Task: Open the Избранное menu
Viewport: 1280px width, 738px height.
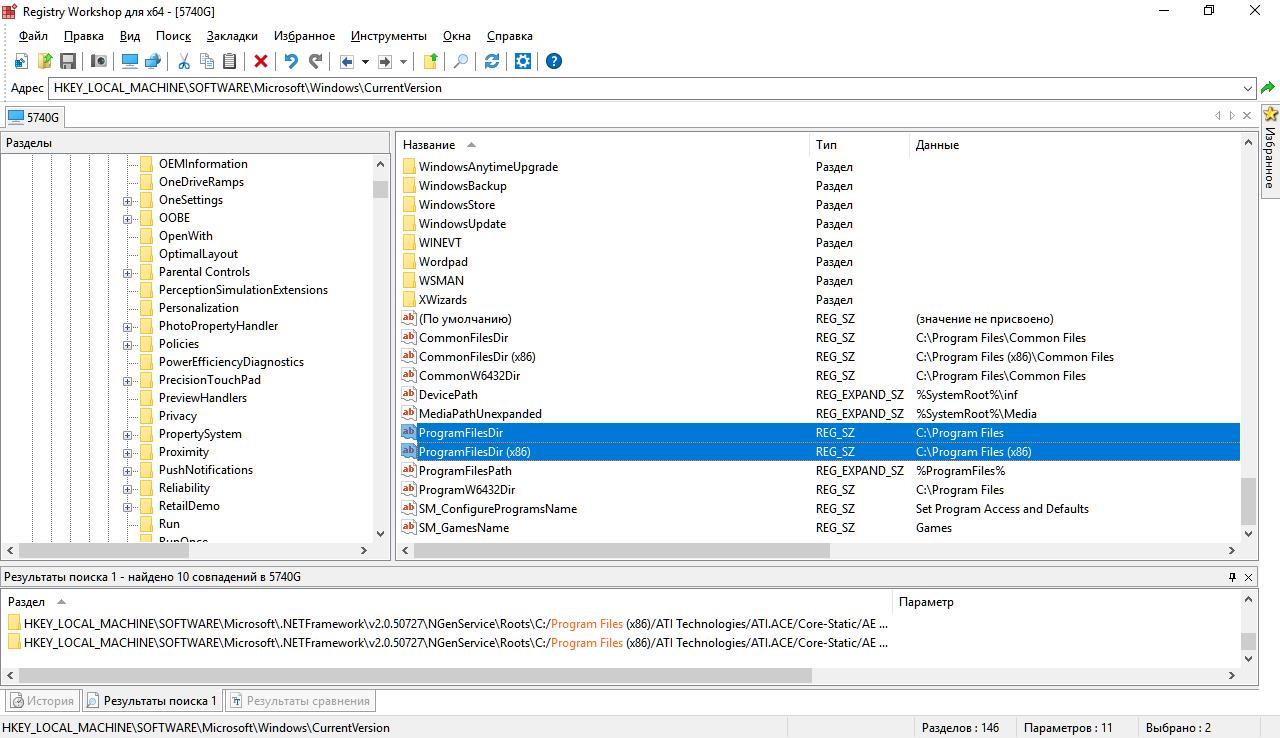Action: click(x=304, y=36)
